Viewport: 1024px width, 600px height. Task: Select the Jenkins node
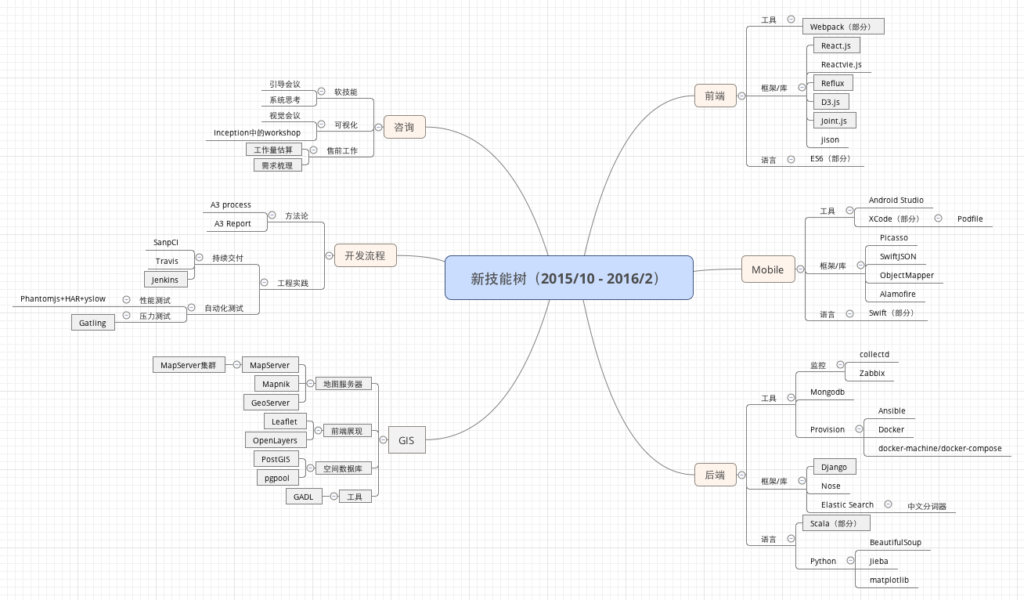pyautogui.click(x=166, y=279)
